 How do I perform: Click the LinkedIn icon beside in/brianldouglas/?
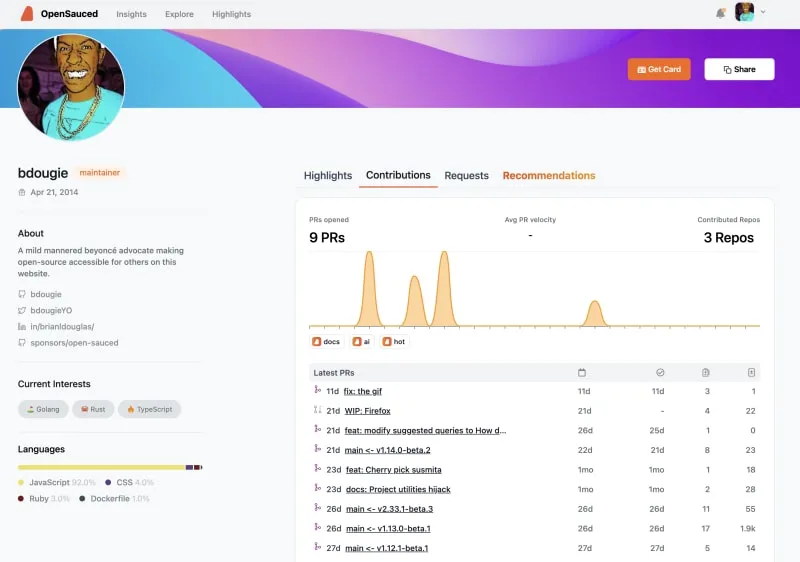(x=22, y=327)
